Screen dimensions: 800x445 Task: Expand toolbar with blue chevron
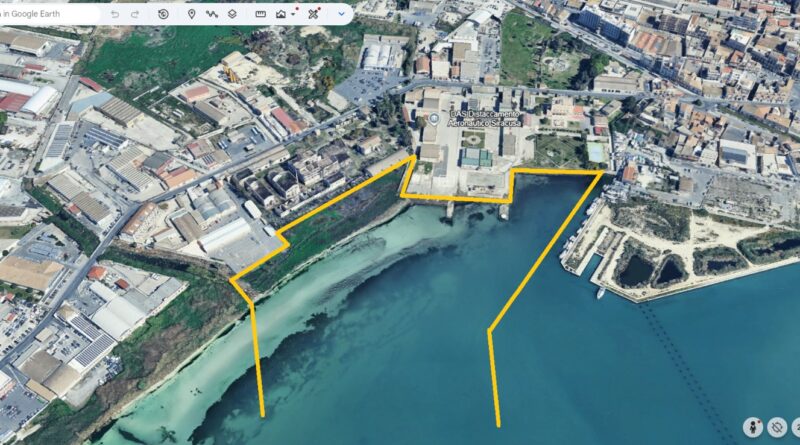tap(341, 14)
